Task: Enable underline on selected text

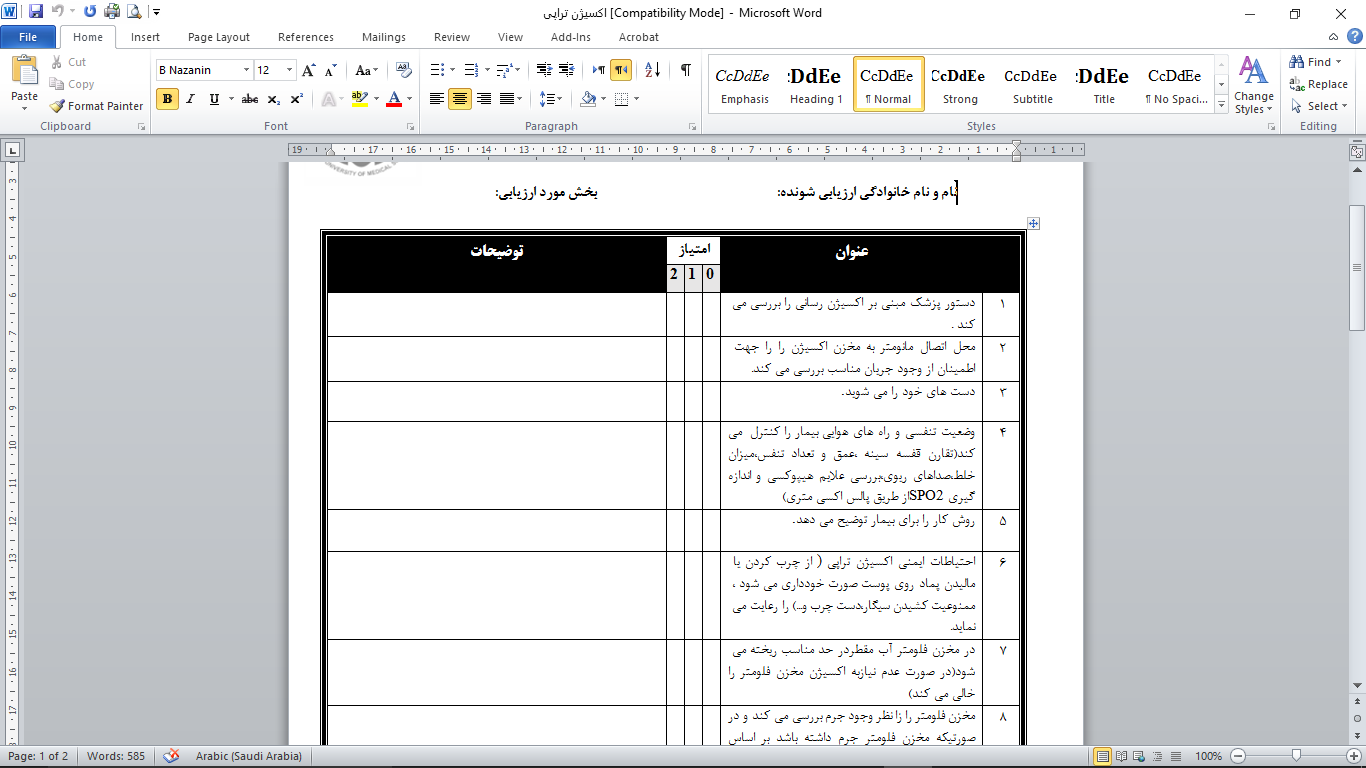Action: point(211,99)
